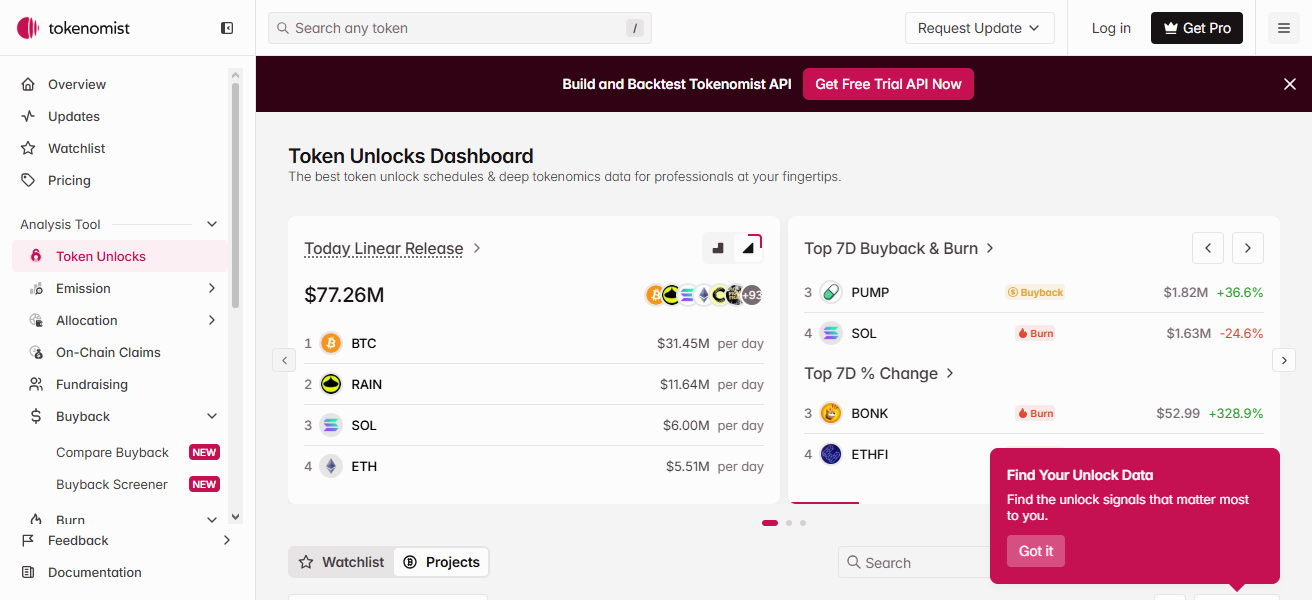1312x600 pixels.
Task: Switch to the Projects tab
Action: (x=441, y=562)
